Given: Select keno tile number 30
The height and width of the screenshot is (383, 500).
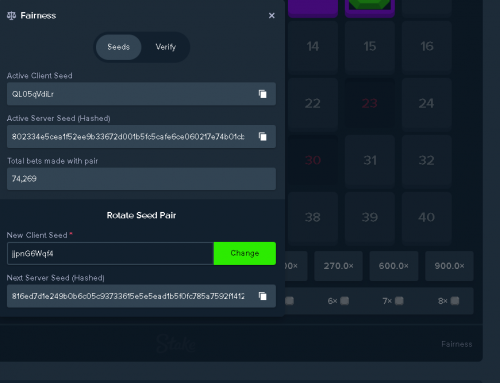Looking at the screenshot, I should click(x=313, y=161).
